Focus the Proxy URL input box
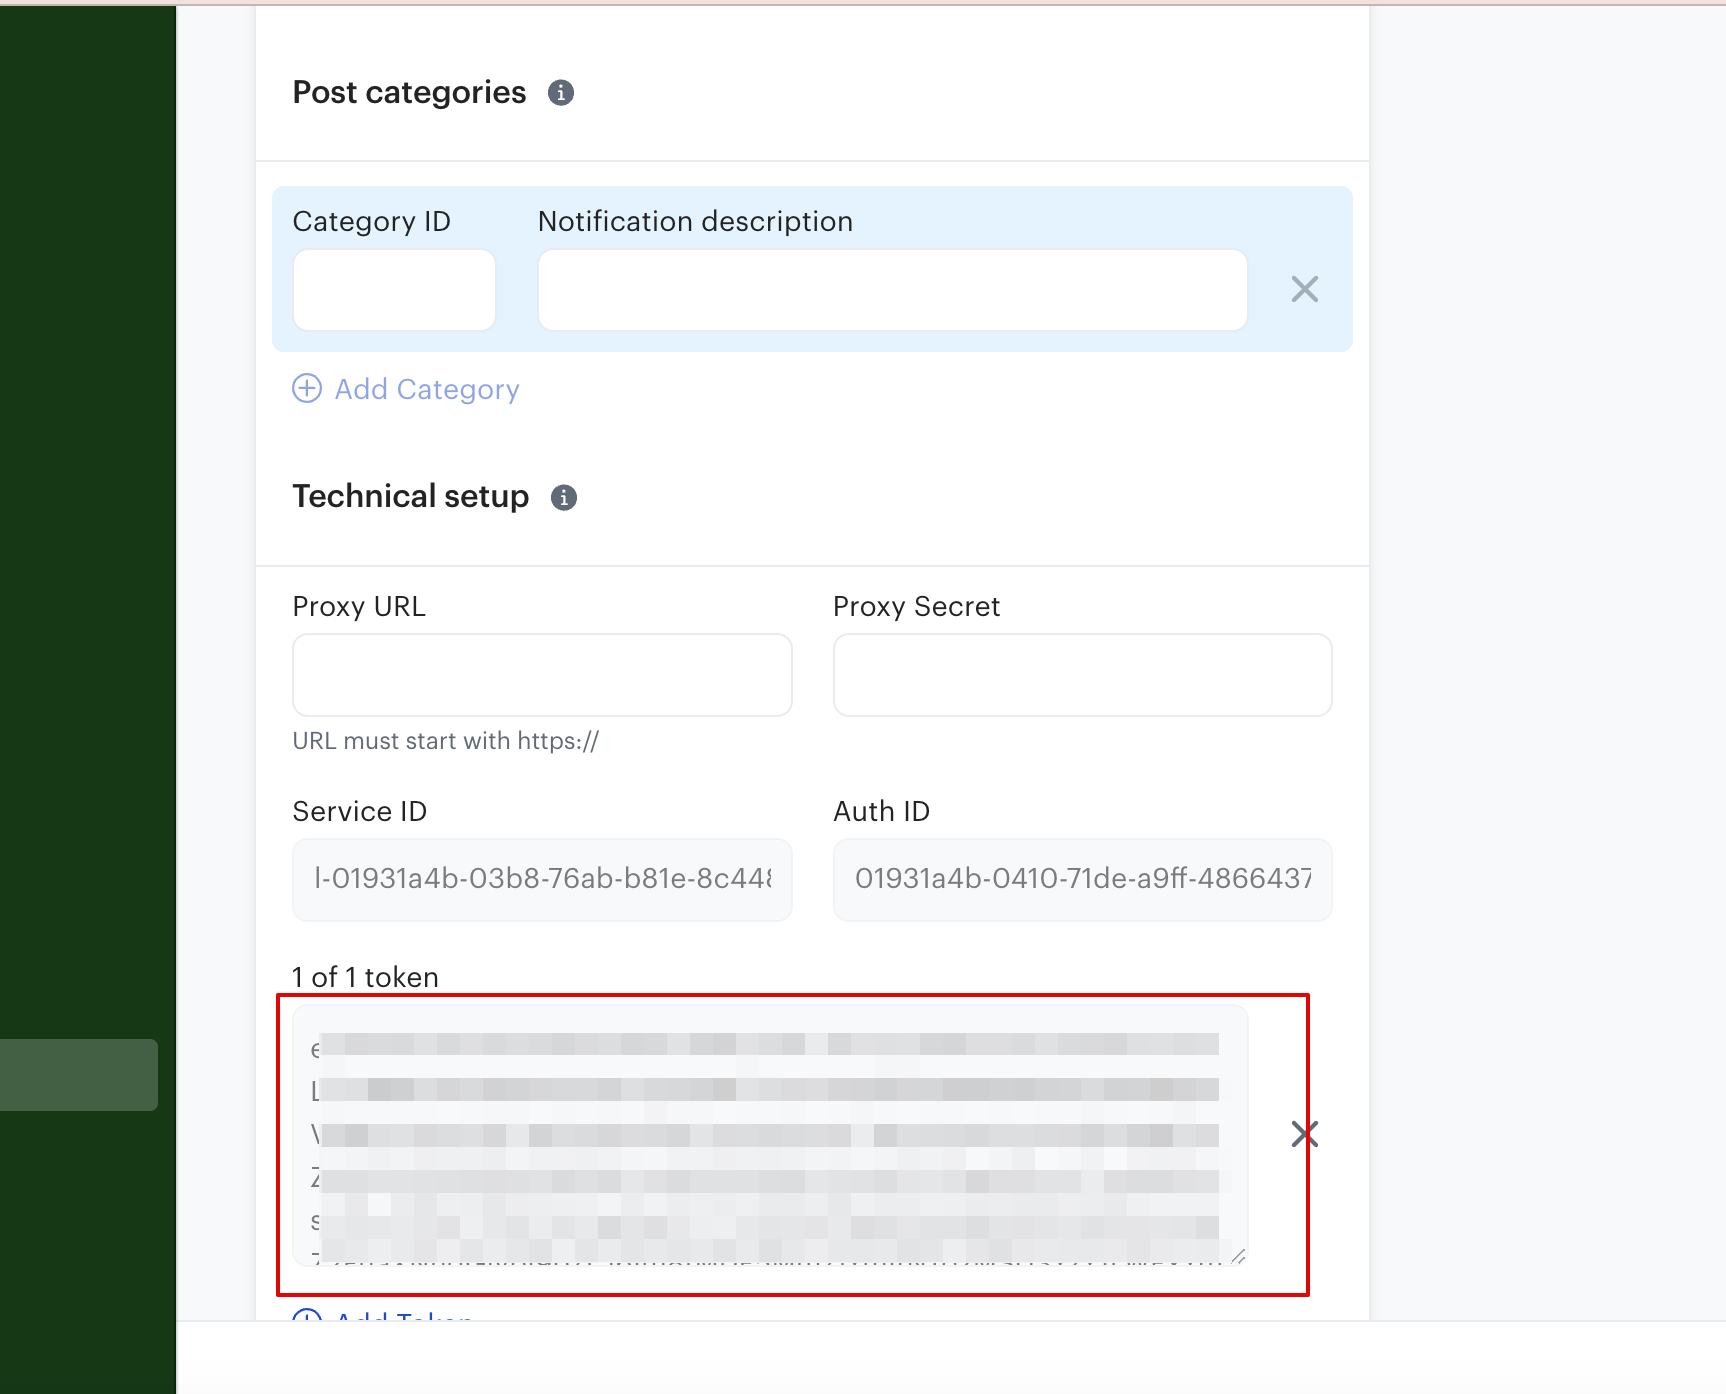This screenshot has height=1394, width=1726. pyautogui.click(x=542, y=675)
